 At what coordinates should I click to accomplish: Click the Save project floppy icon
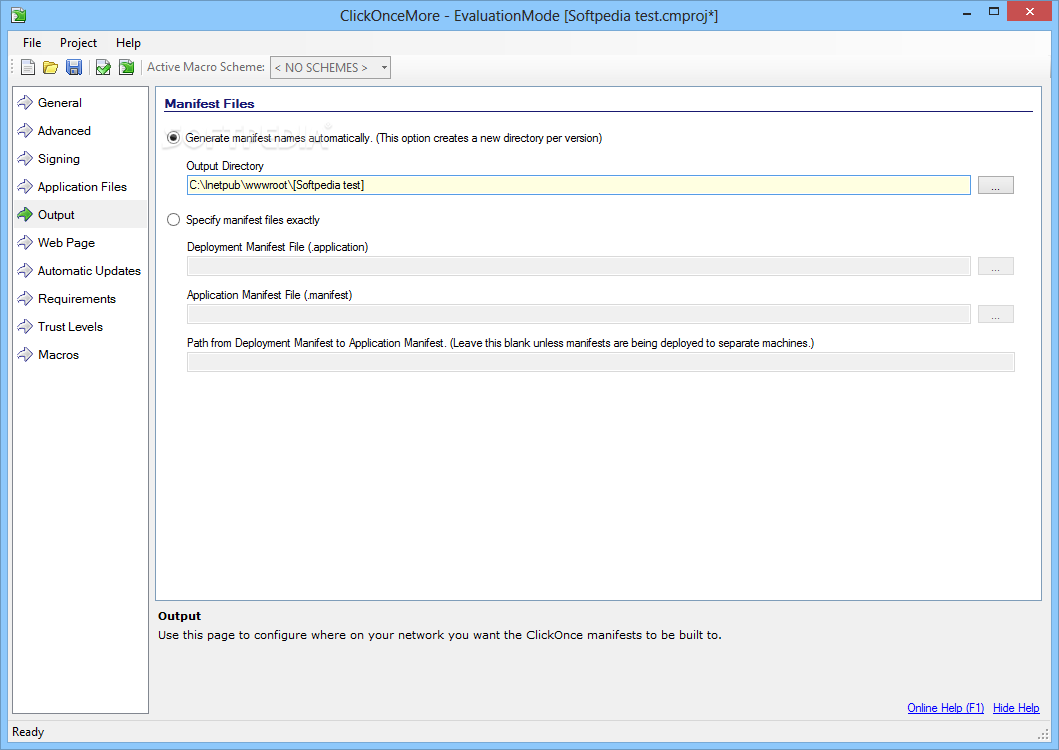(x=74, y=67)
